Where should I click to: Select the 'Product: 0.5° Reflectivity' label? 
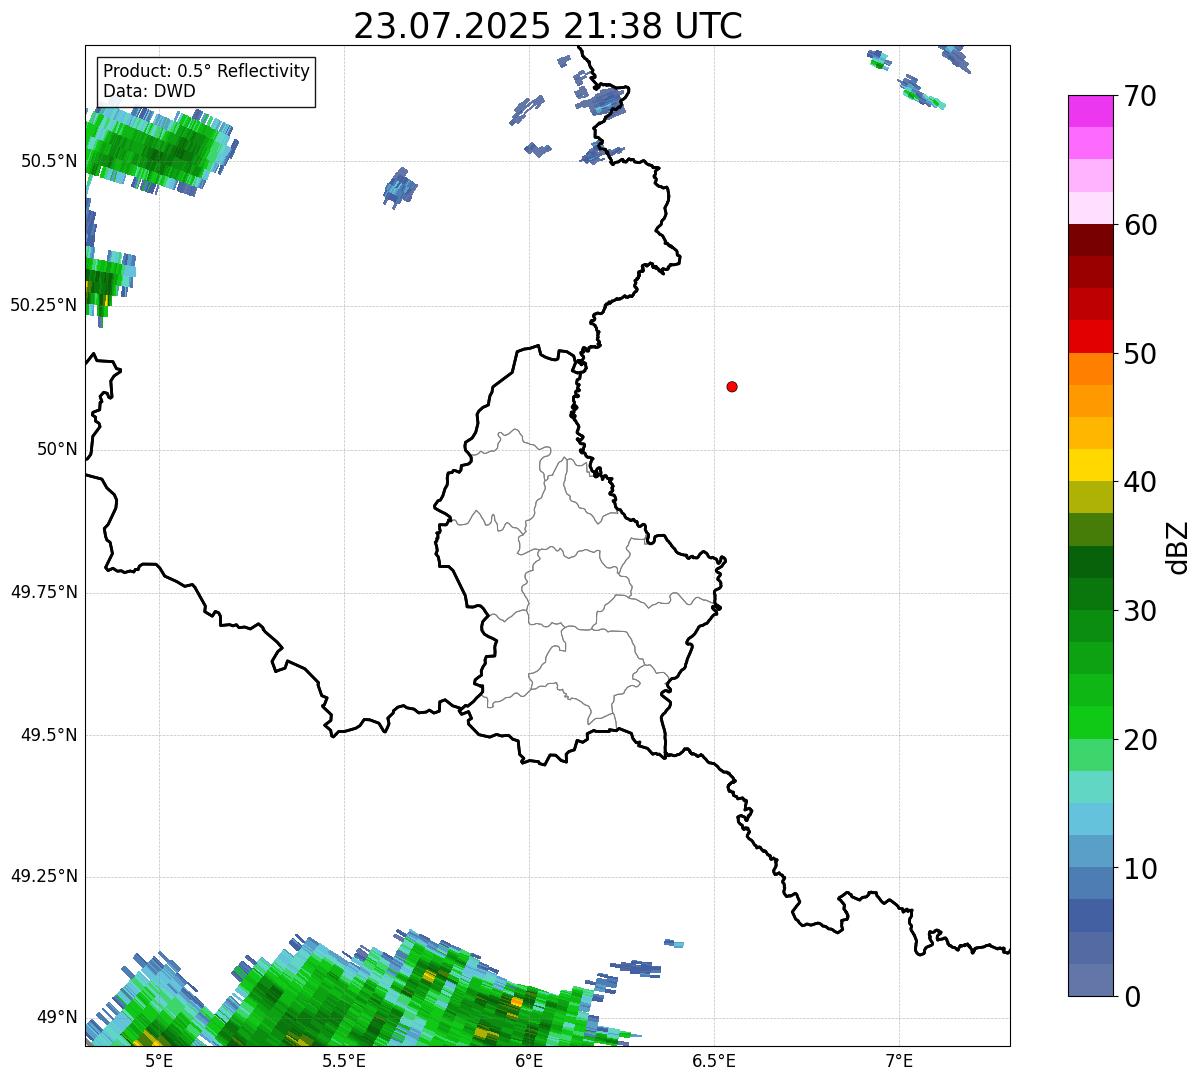tap(206, 72)
